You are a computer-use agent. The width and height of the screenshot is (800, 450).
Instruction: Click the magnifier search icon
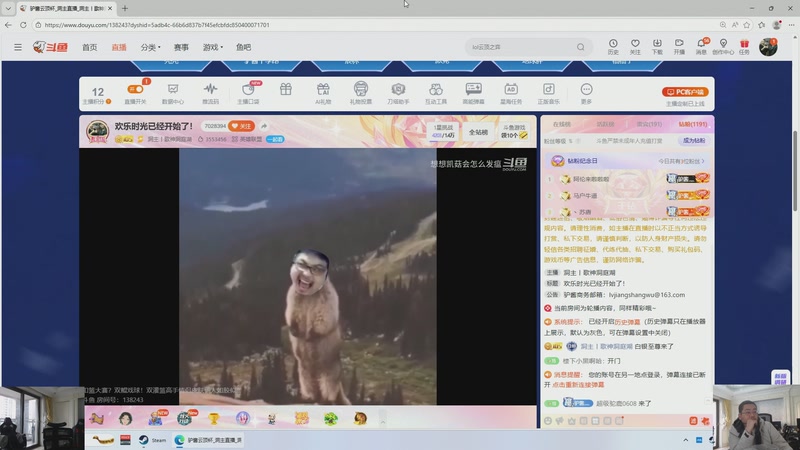click(x=581, y=47)
